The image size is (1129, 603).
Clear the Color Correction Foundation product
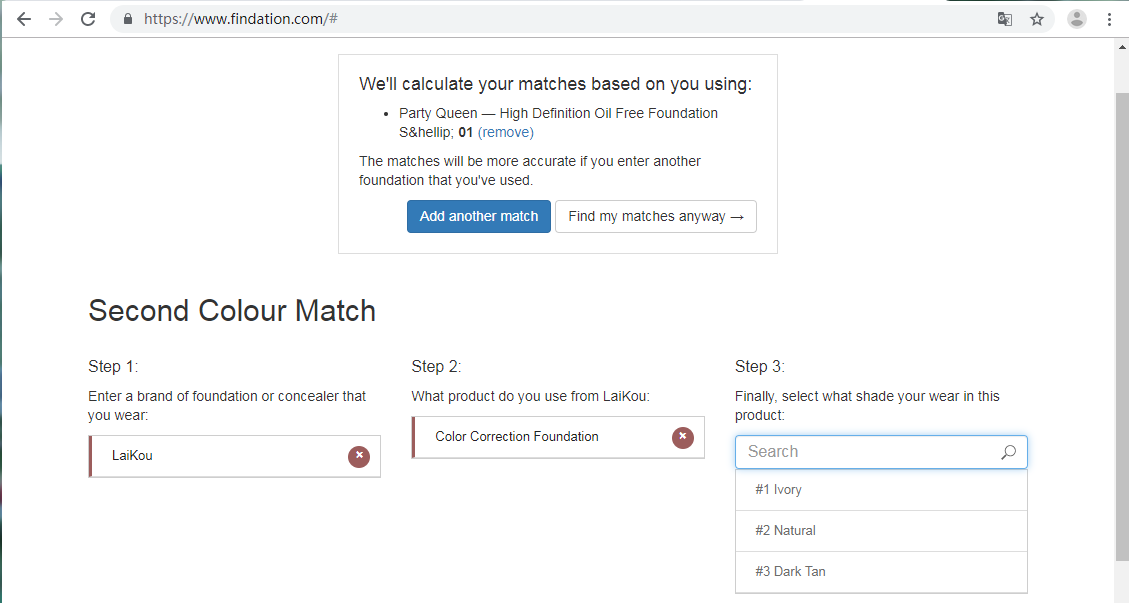pyautogui.click(x=683, y=437)
